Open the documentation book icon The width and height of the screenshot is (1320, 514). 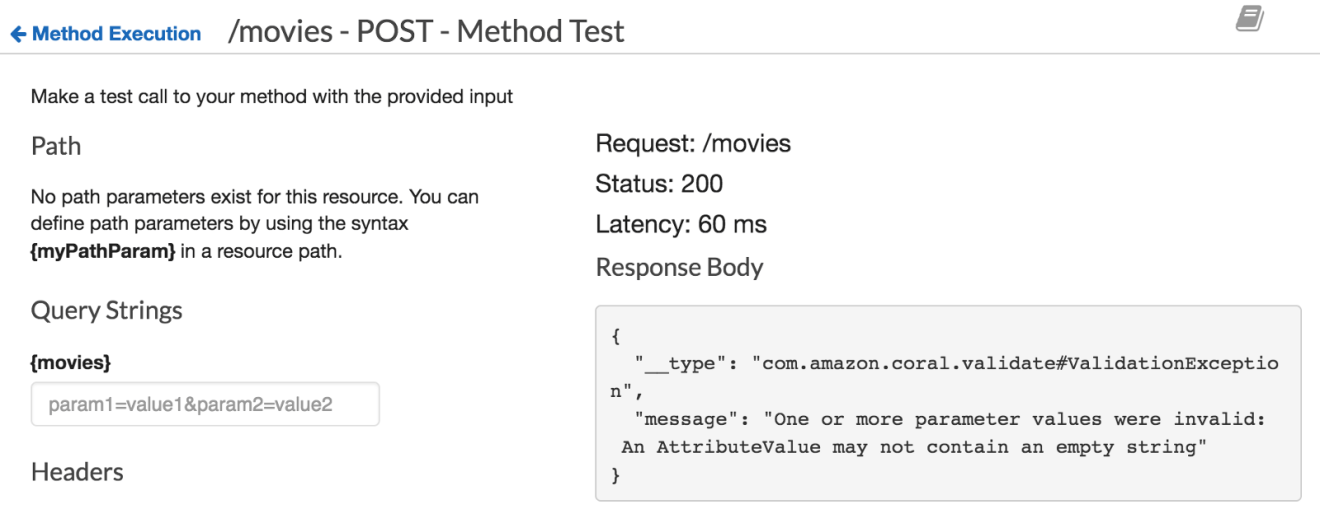pos(1251,18)
